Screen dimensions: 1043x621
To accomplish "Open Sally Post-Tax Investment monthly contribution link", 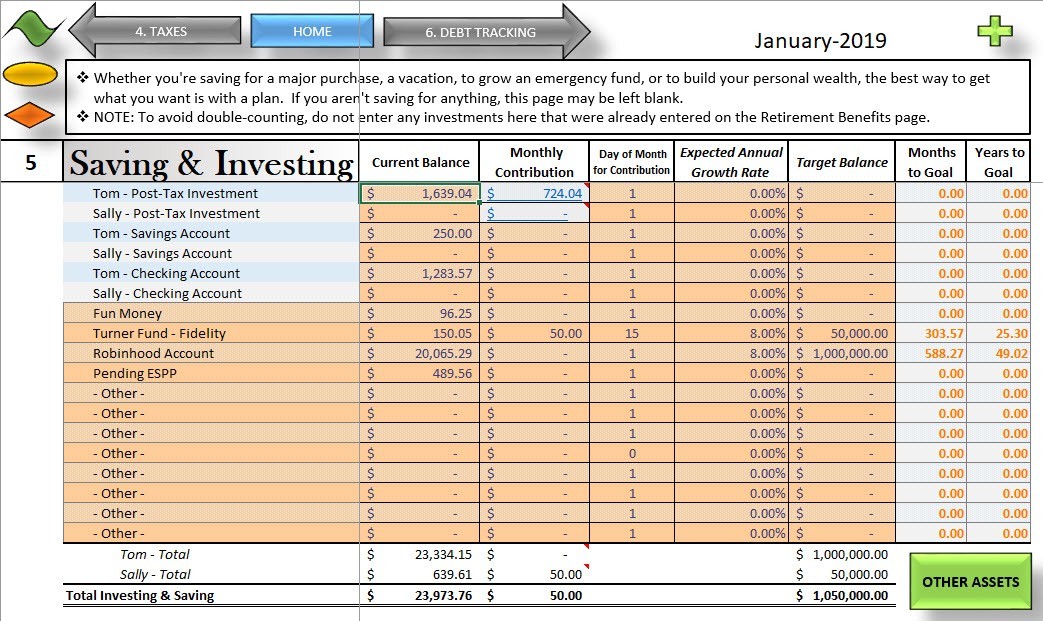I will tap(534, 213).
